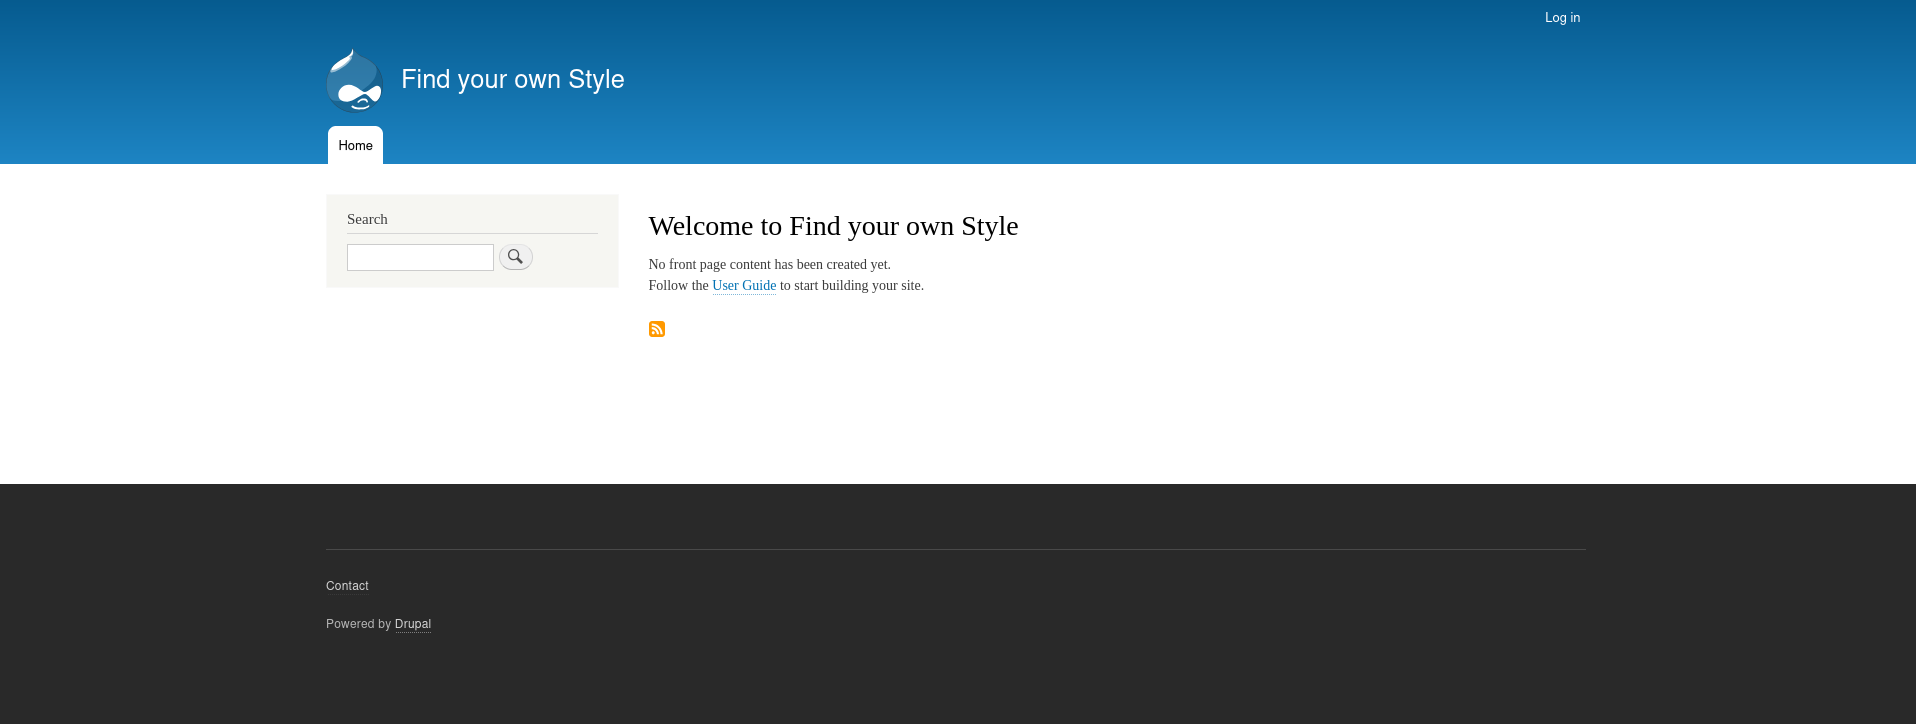Click the Log in link
The height and width of the screenshot is (724, 1916).
point(1562,18)
